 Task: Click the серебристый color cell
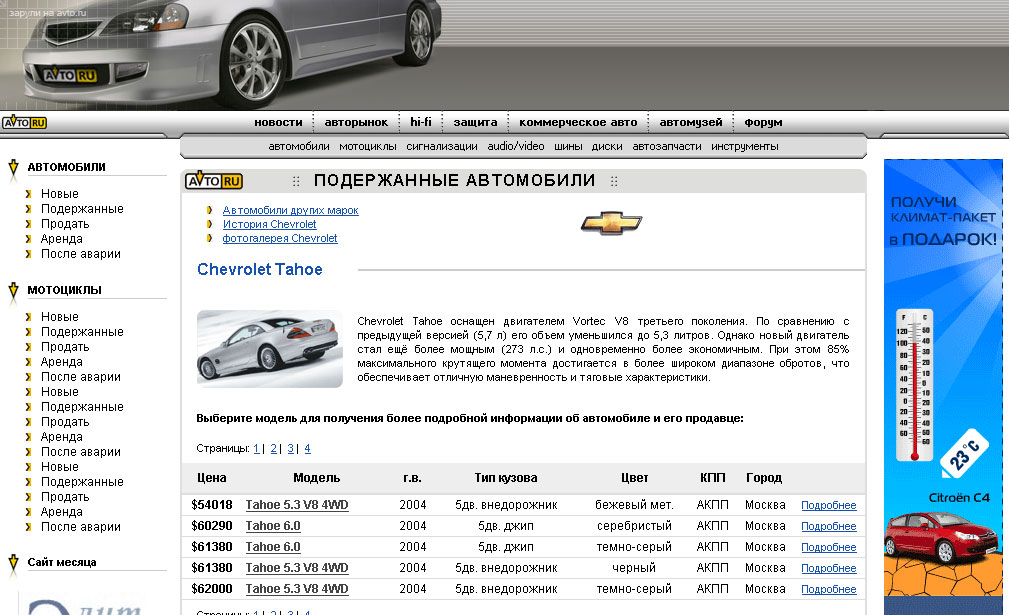click(x=634, y=526)
